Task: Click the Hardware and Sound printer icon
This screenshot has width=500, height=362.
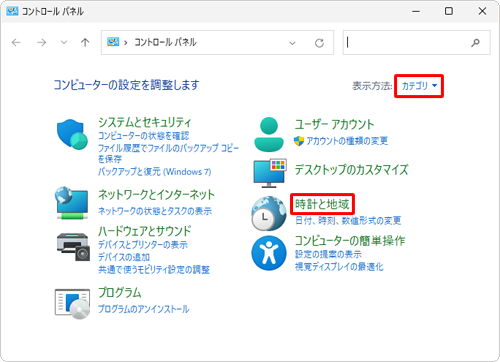Action: 73,247
